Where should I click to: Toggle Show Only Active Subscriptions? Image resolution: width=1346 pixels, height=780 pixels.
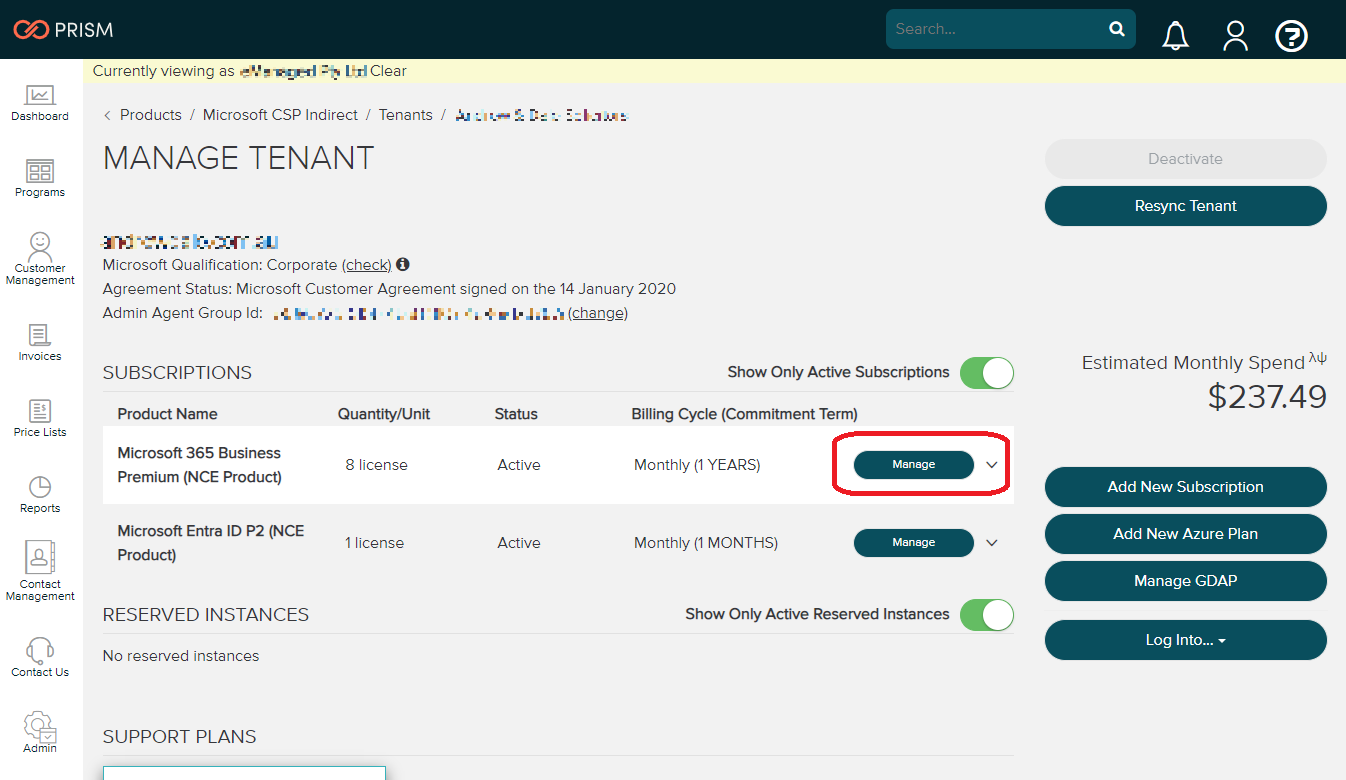[x=986, y=373]
